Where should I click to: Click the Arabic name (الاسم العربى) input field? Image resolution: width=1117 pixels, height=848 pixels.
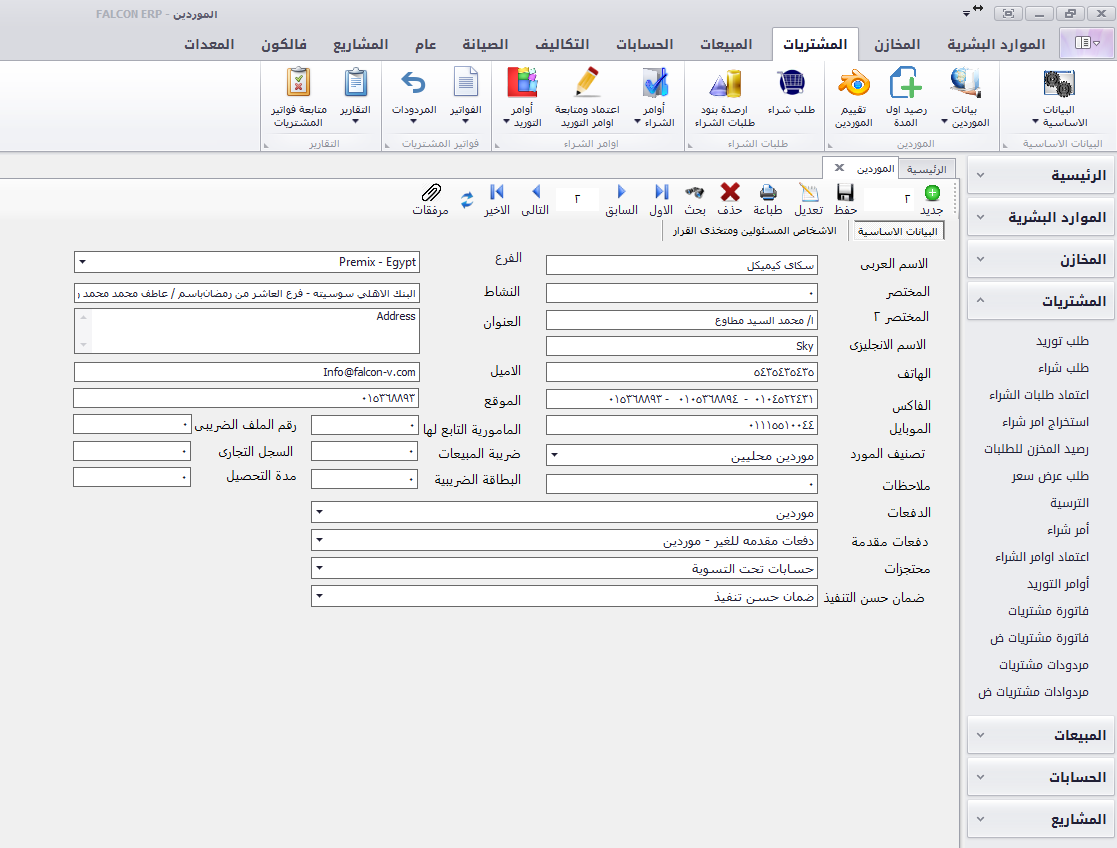(681, 265)
